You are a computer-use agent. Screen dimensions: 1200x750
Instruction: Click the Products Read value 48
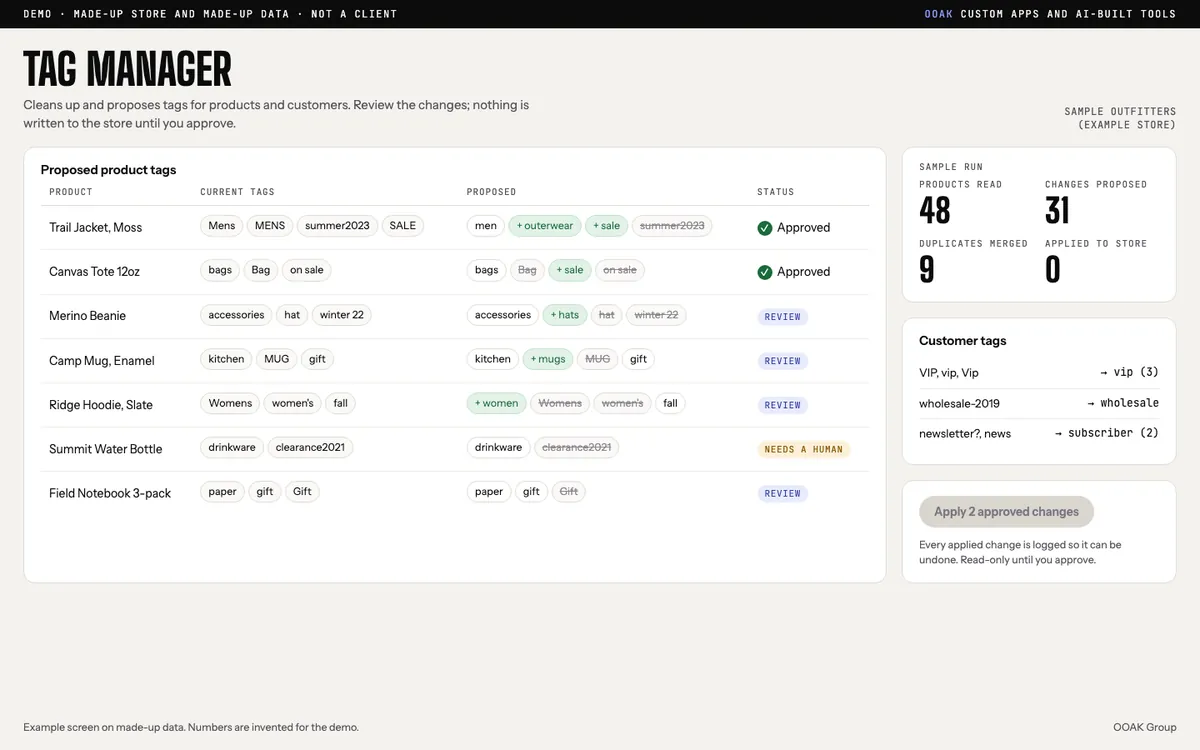point(934,211)
